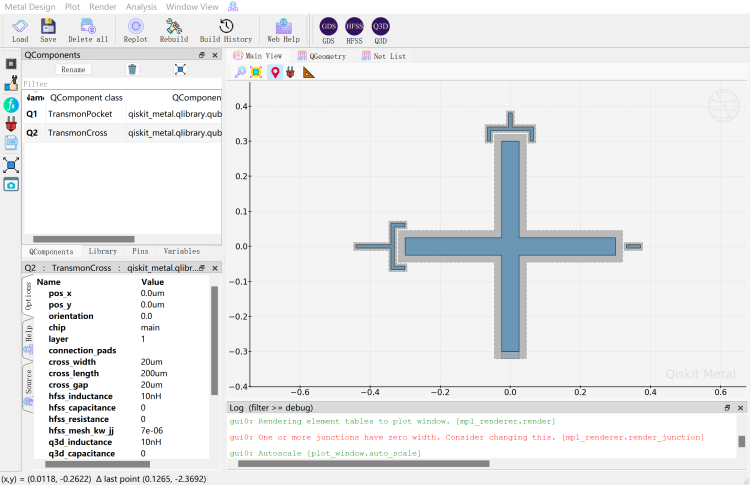This screenshot has width=750, height=485.
Task: Toggle the pins plug icon in plot toolbar
Action: (x=291, y=72)
